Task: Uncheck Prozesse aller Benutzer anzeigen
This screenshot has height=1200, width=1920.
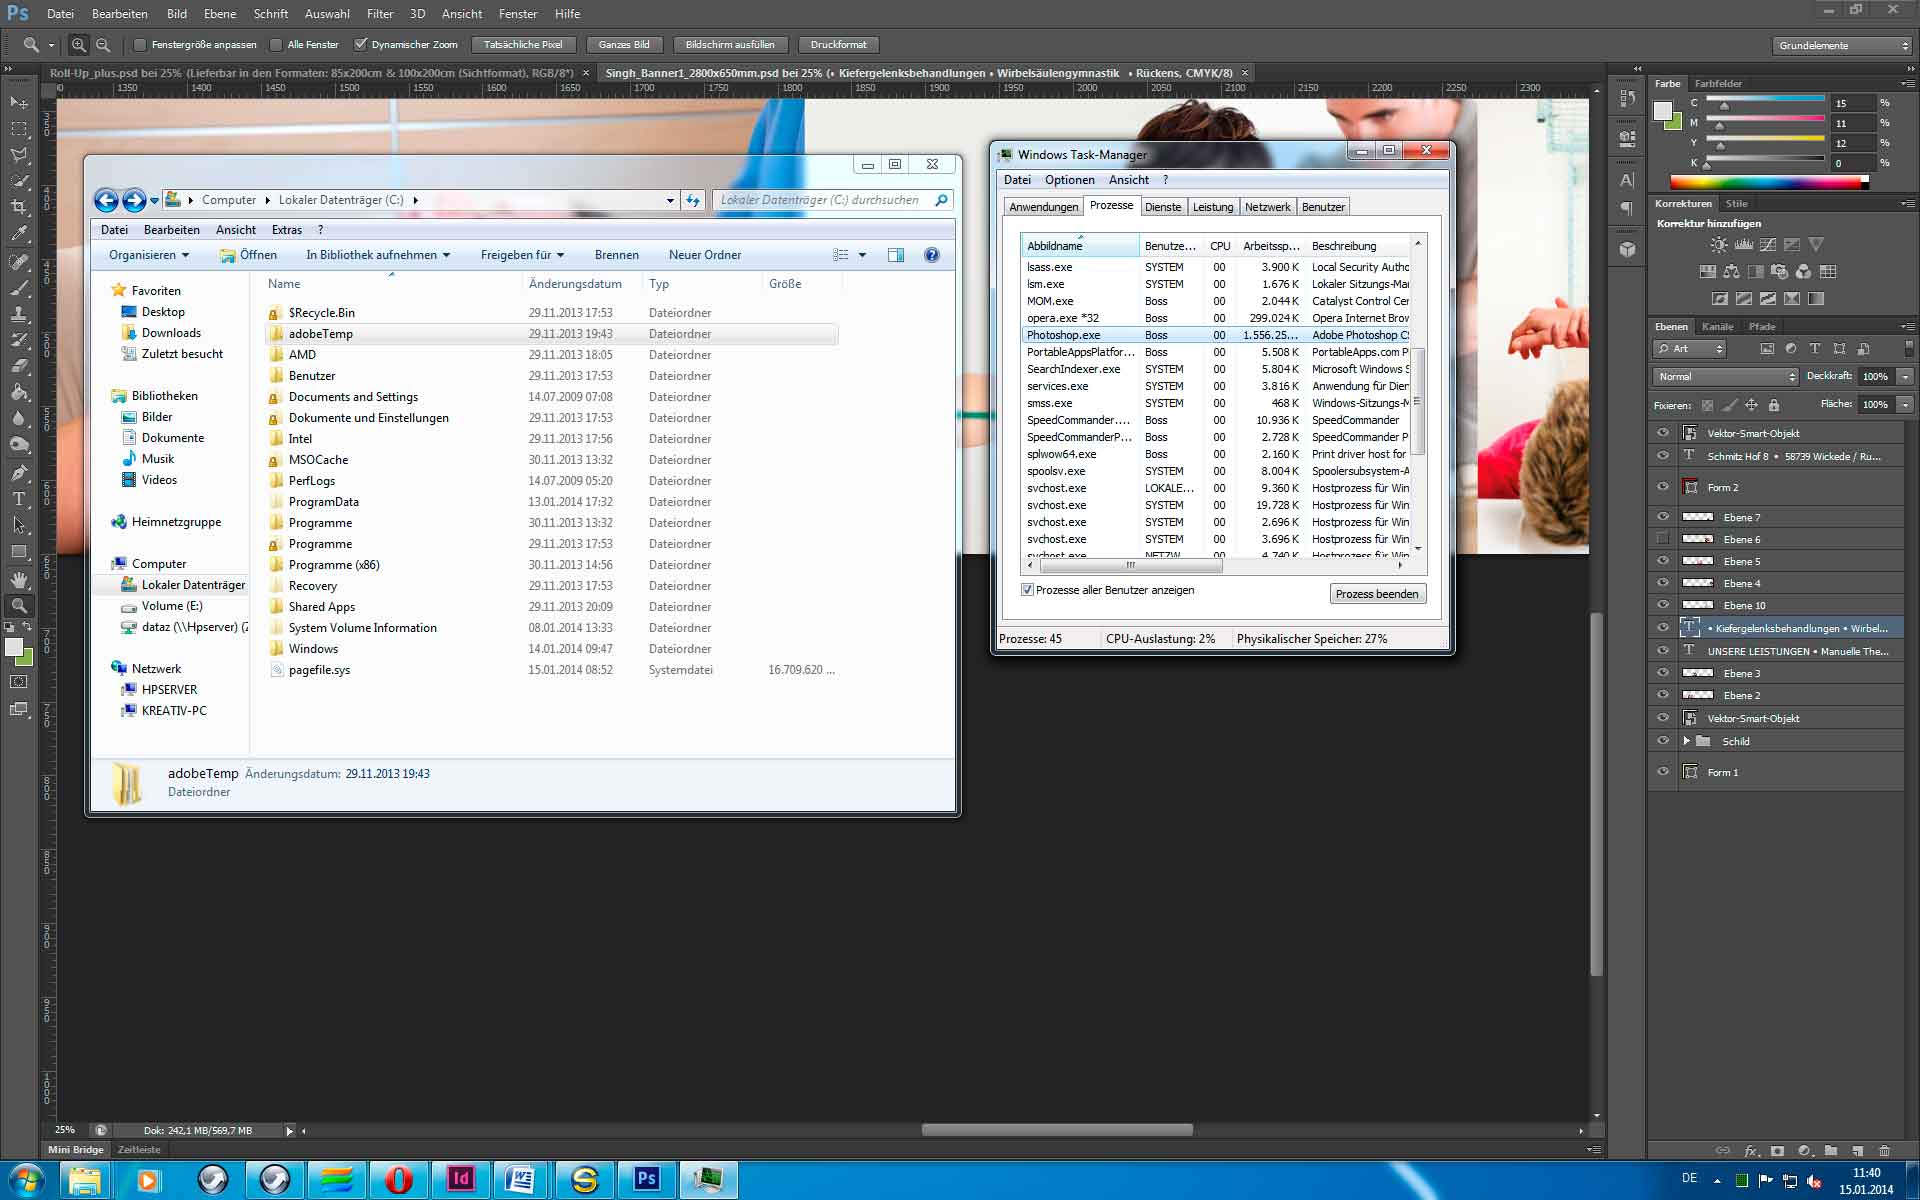Action: [x=1027, y=590]
